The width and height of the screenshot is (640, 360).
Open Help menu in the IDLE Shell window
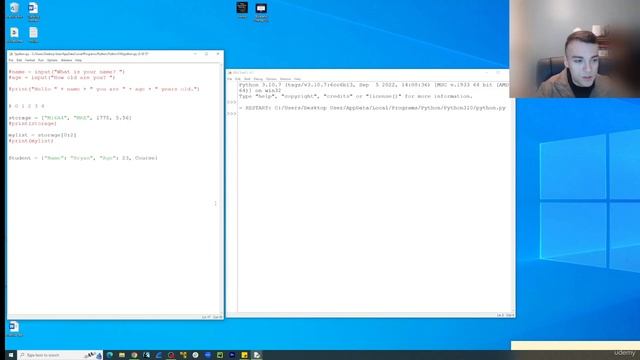coord(297,79)
